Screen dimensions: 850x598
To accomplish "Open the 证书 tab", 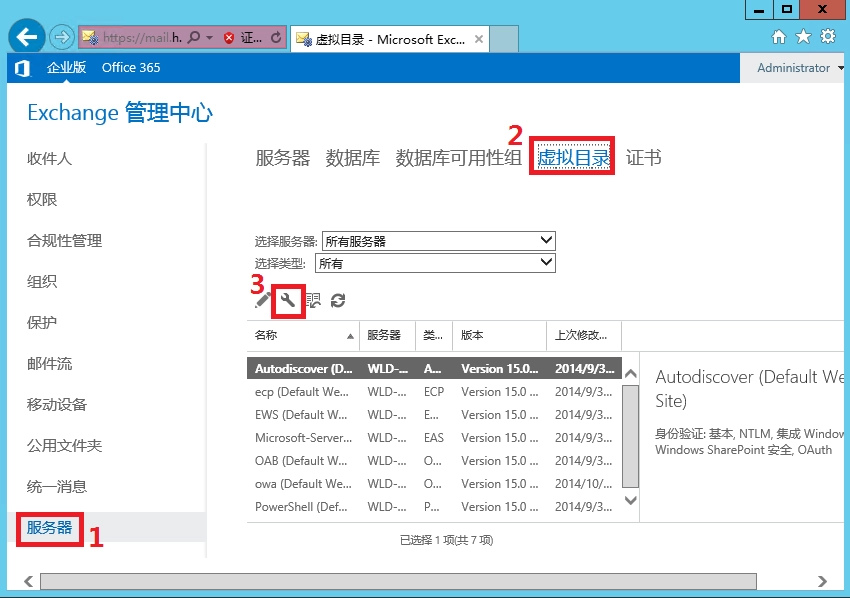I will tap(643, 158).
